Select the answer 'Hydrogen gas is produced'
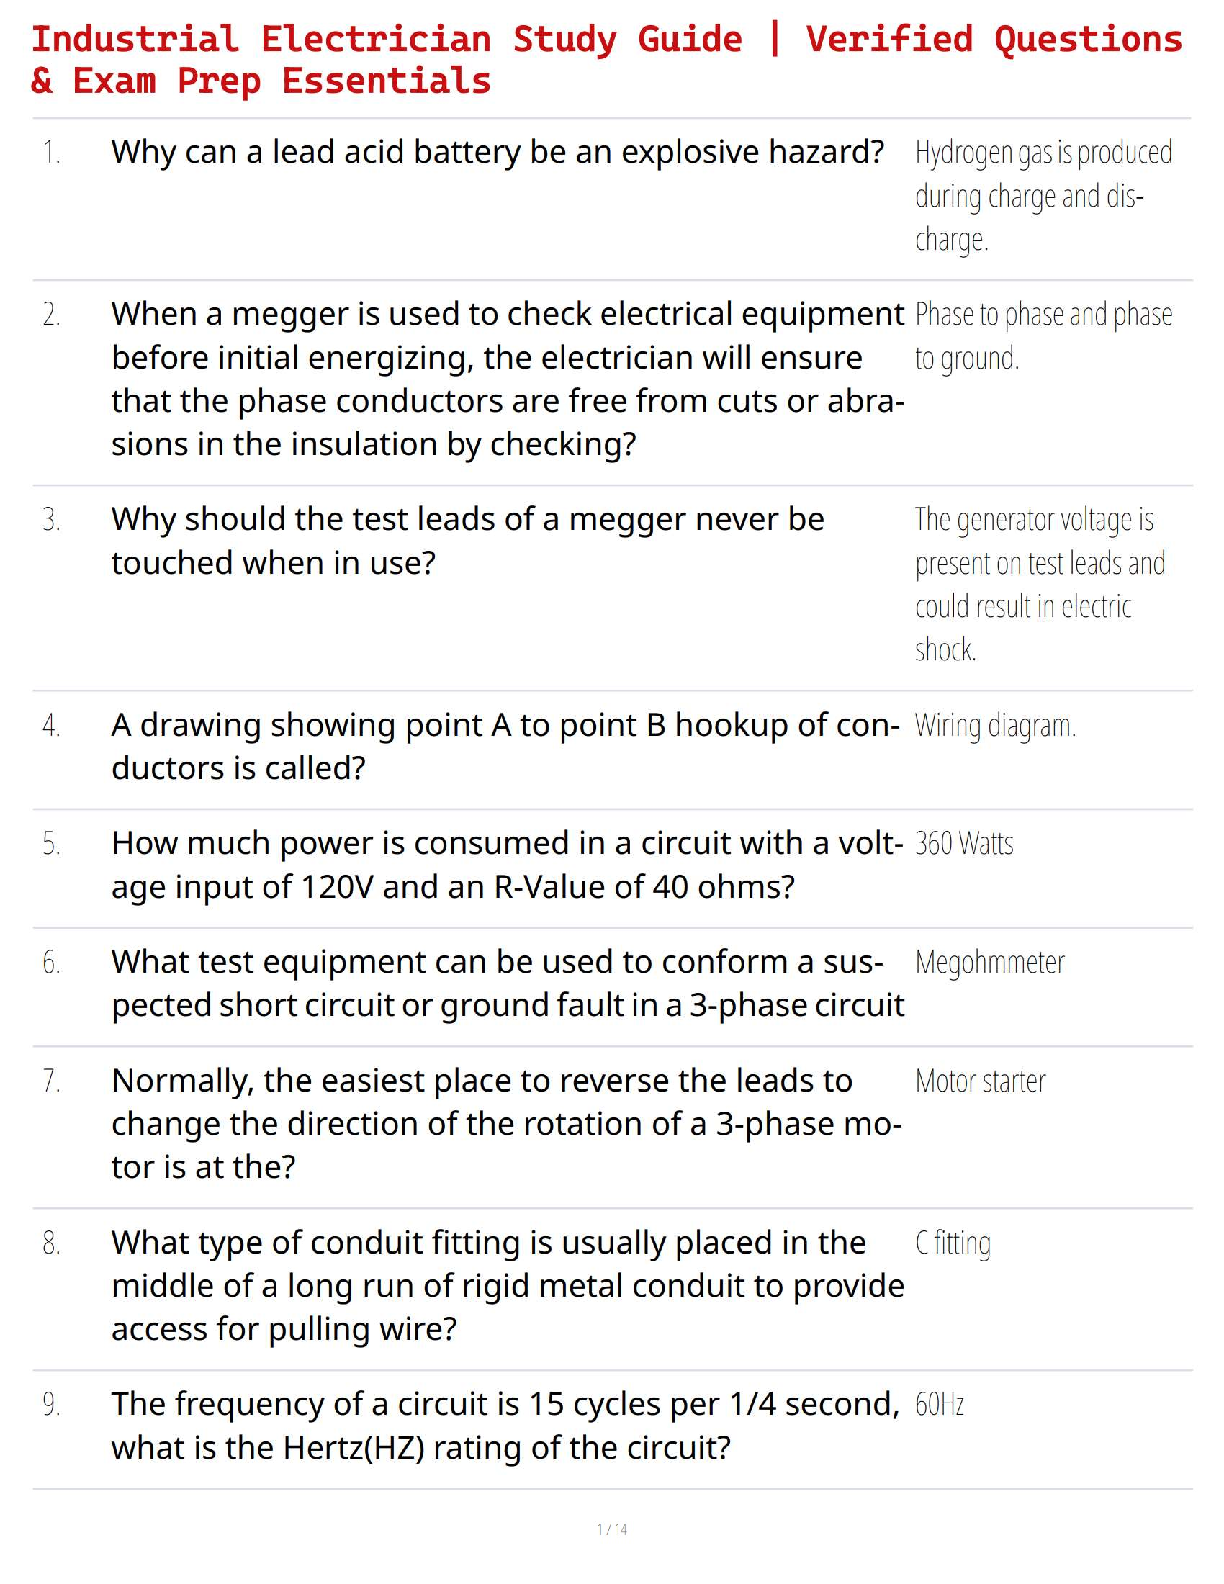Viewport: 1224px width, 1584px height. (1042, 196)
